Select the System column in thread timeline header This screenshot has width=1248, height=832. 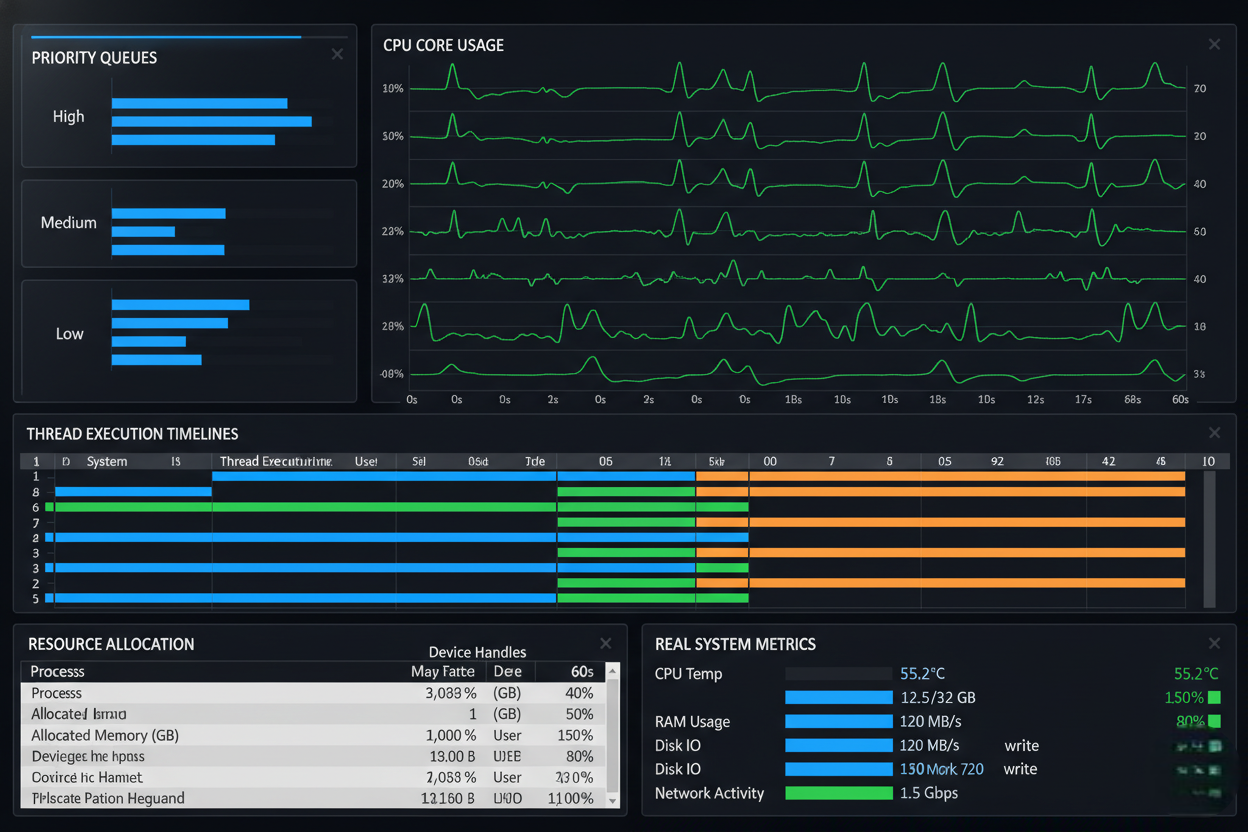point(107,461)
